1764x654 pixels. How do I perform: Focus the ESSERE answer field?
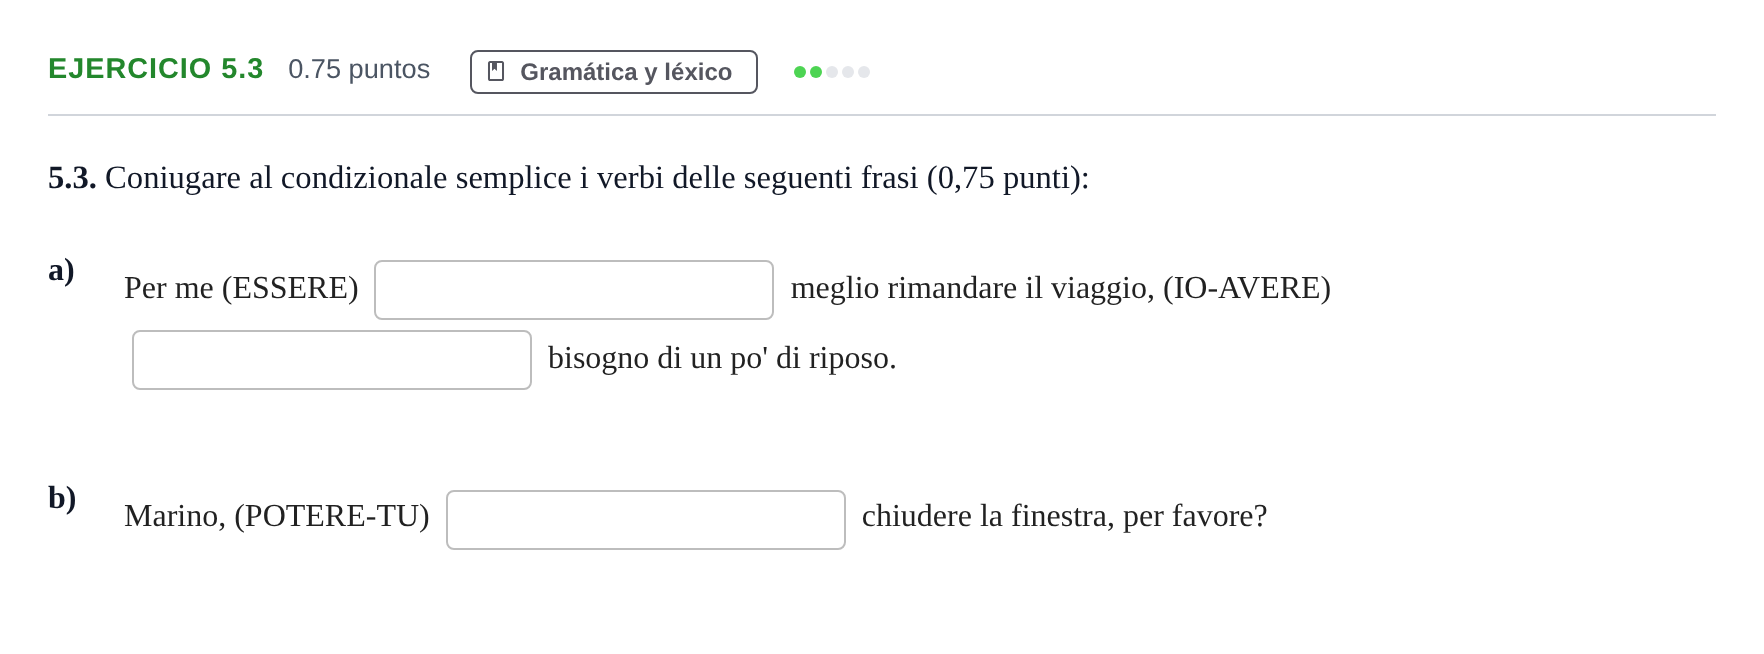(x=574, y=290)
